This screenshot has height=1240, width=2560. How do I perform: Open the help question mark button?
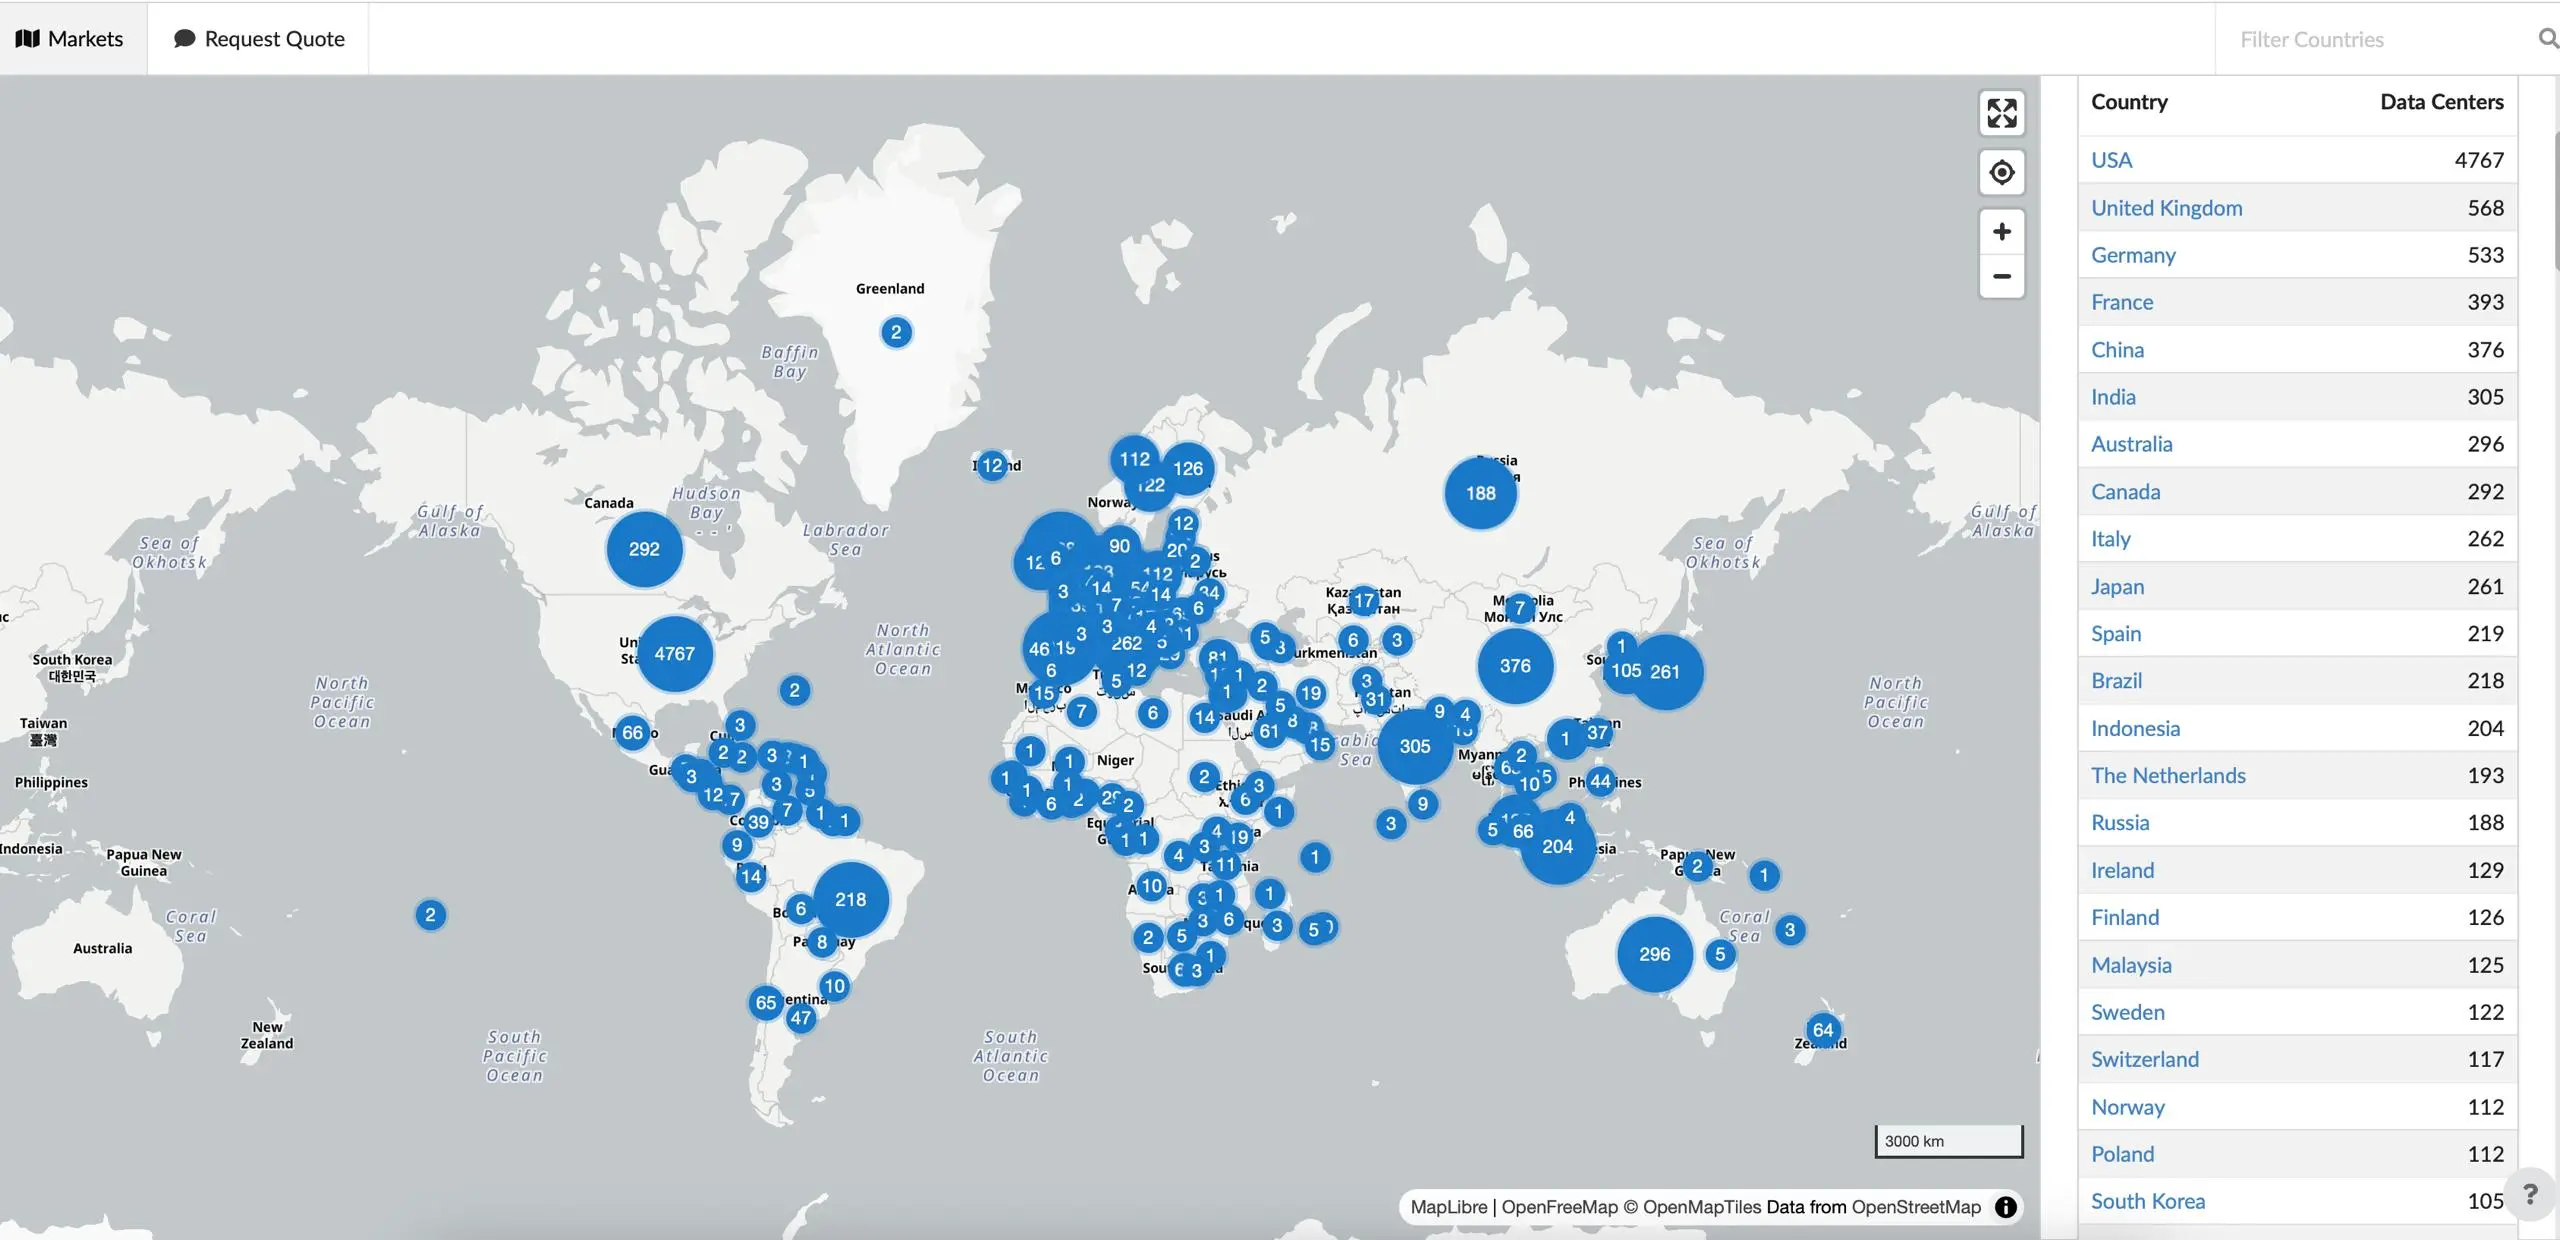click(2530, 1194)
